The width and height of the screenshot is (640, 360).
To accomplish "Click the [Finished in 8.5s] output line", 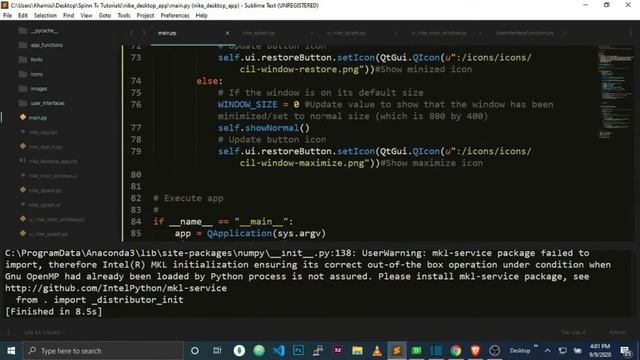I will click(x=53, y=312).
